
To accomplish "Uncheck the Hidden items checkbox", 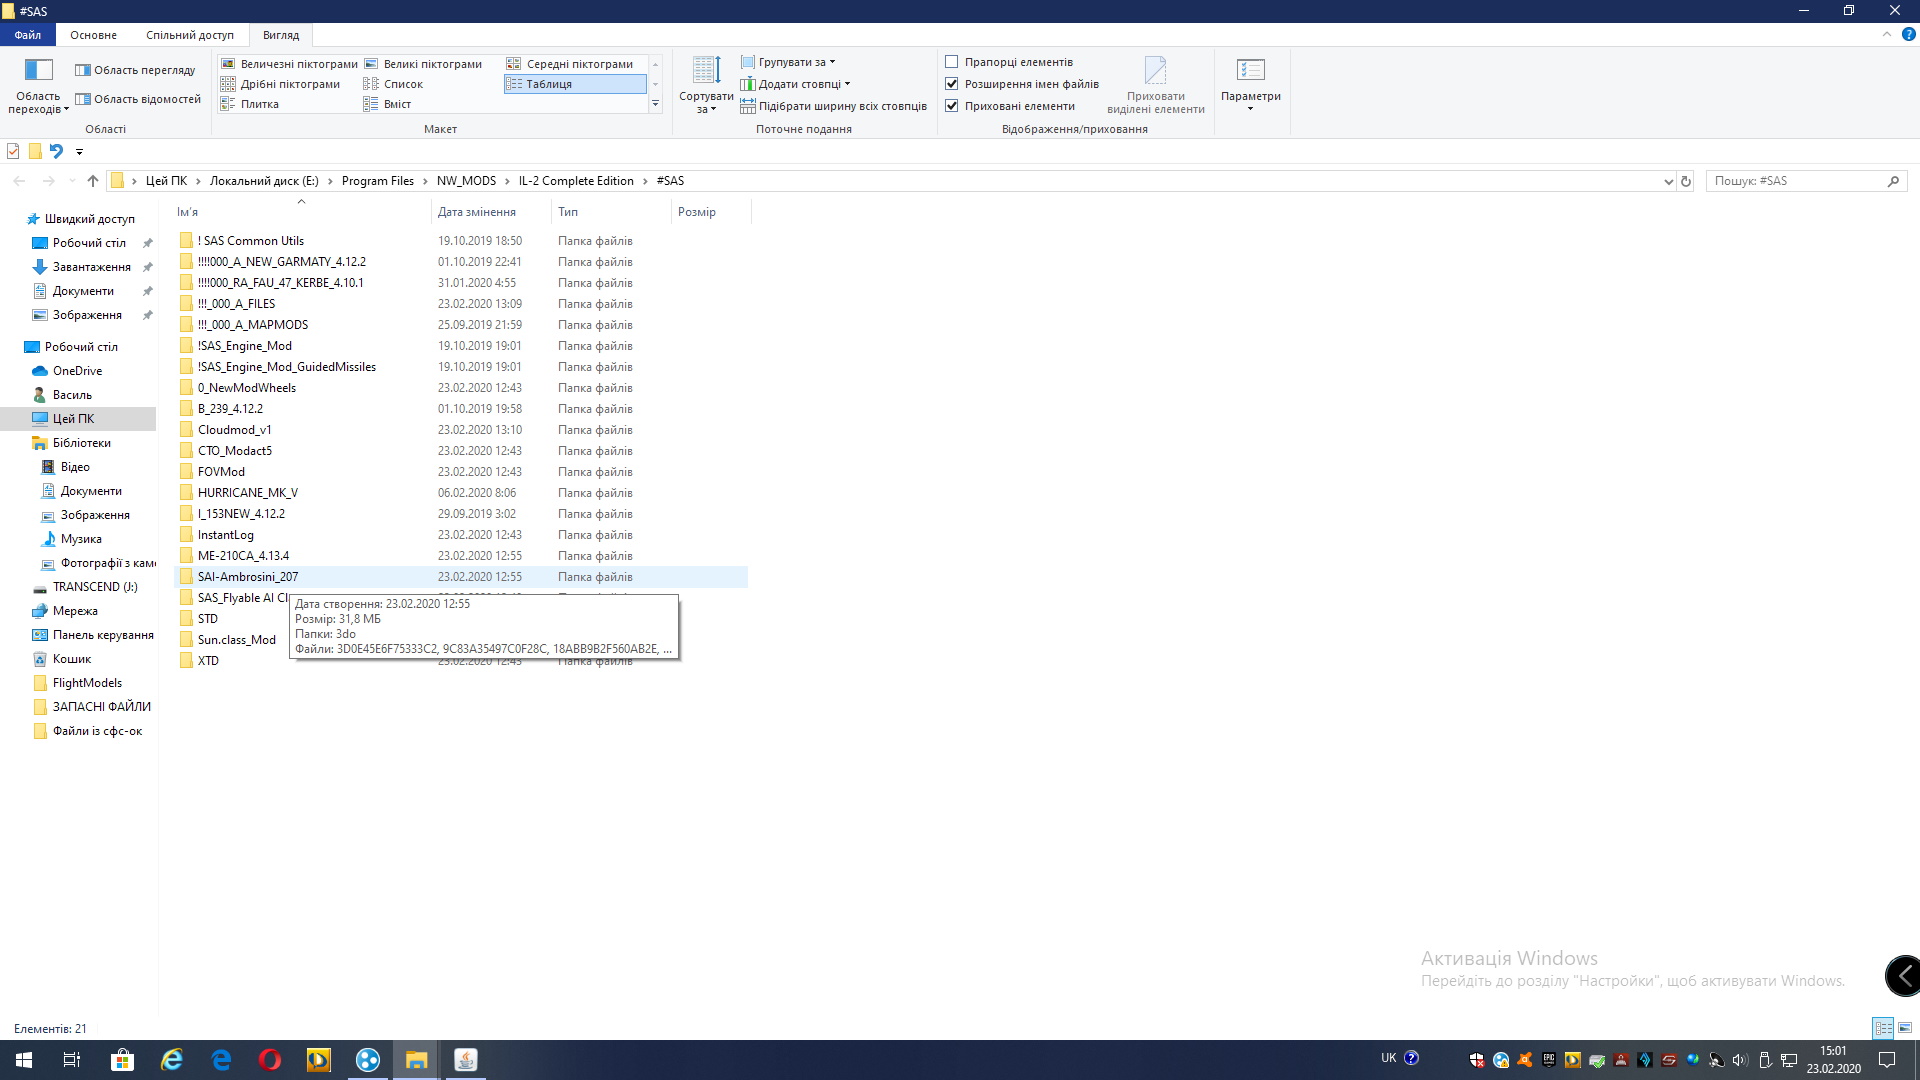I will [952, 106].
